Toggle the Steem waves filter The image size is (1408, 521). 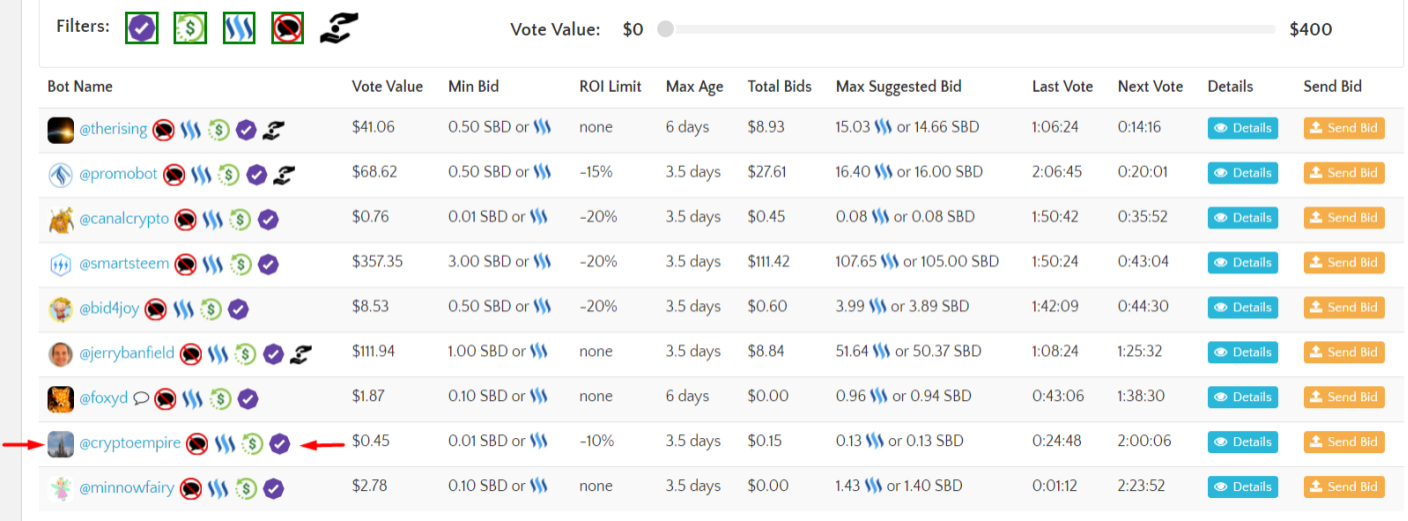pyautogui.click(x=239, y=28)
